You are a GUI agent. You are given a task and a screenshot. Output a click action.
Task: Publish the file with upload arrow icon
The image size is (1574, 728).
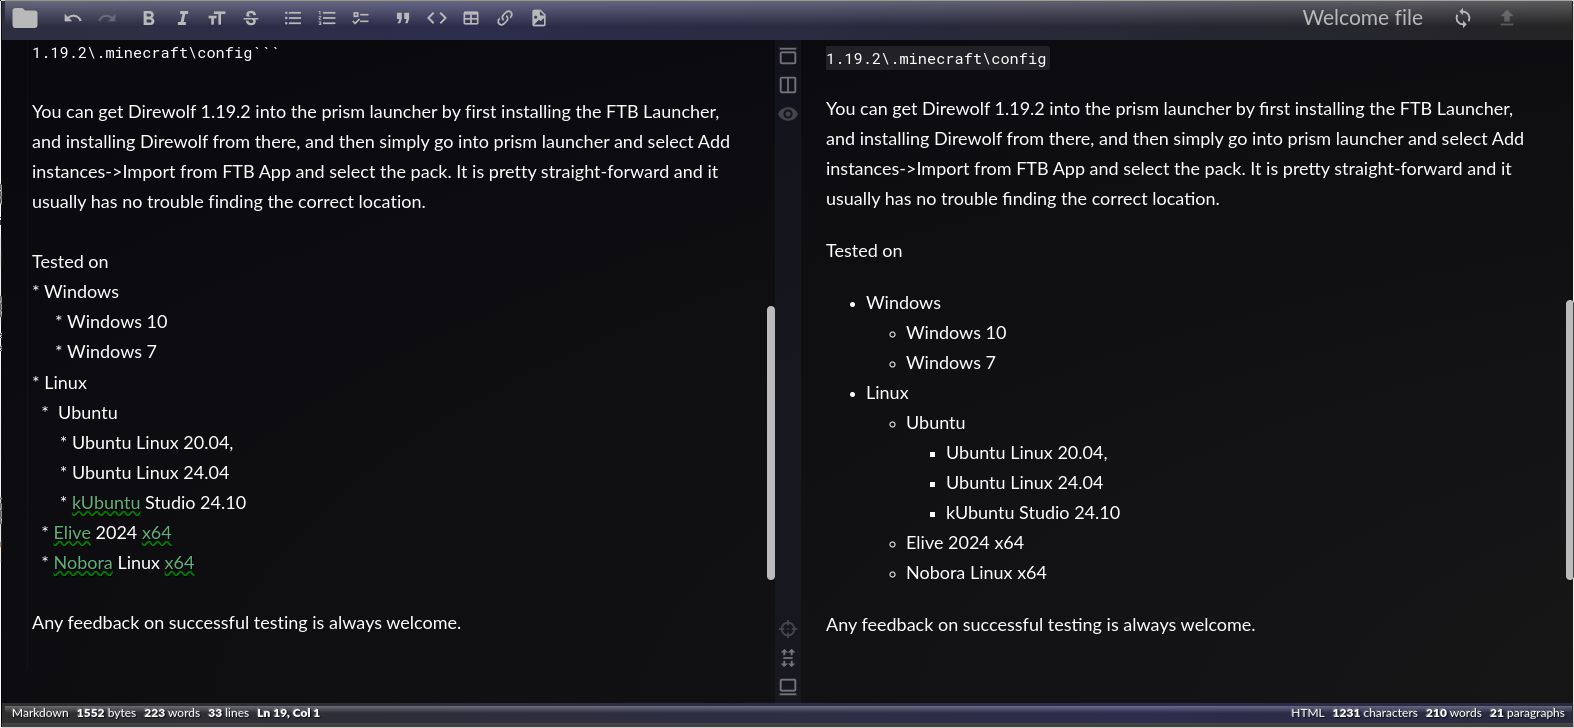click(x=1507, y=18)
